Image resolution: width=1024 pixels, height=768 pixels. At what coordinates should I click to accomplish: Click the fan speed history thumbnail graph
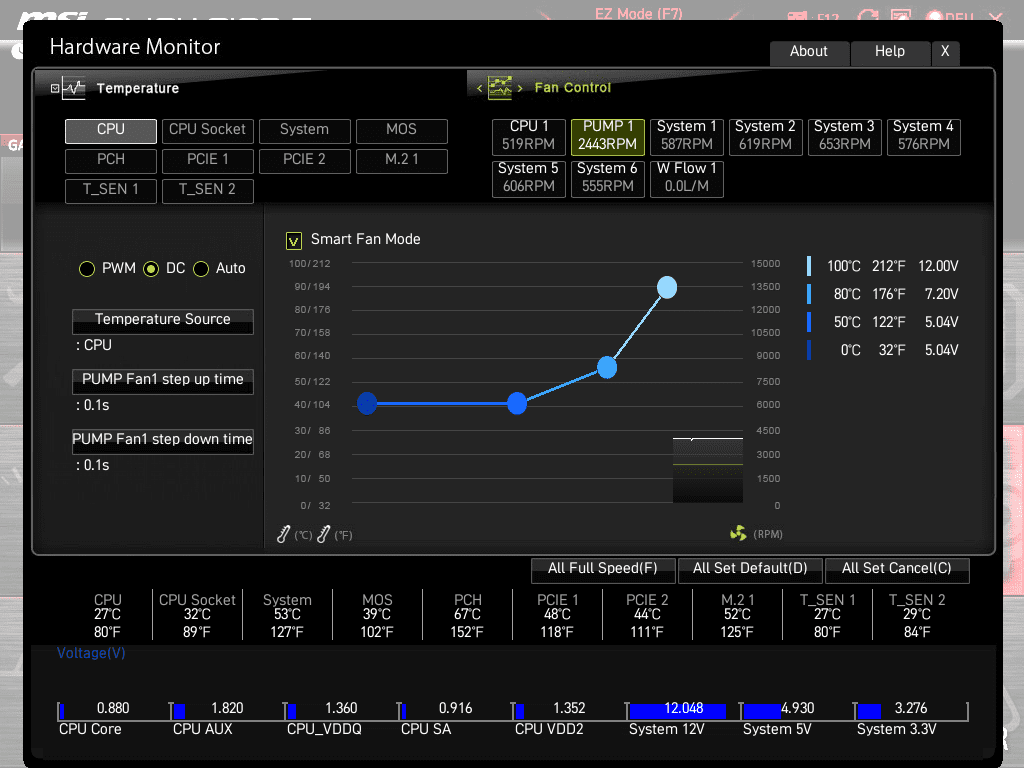point(708,470)
